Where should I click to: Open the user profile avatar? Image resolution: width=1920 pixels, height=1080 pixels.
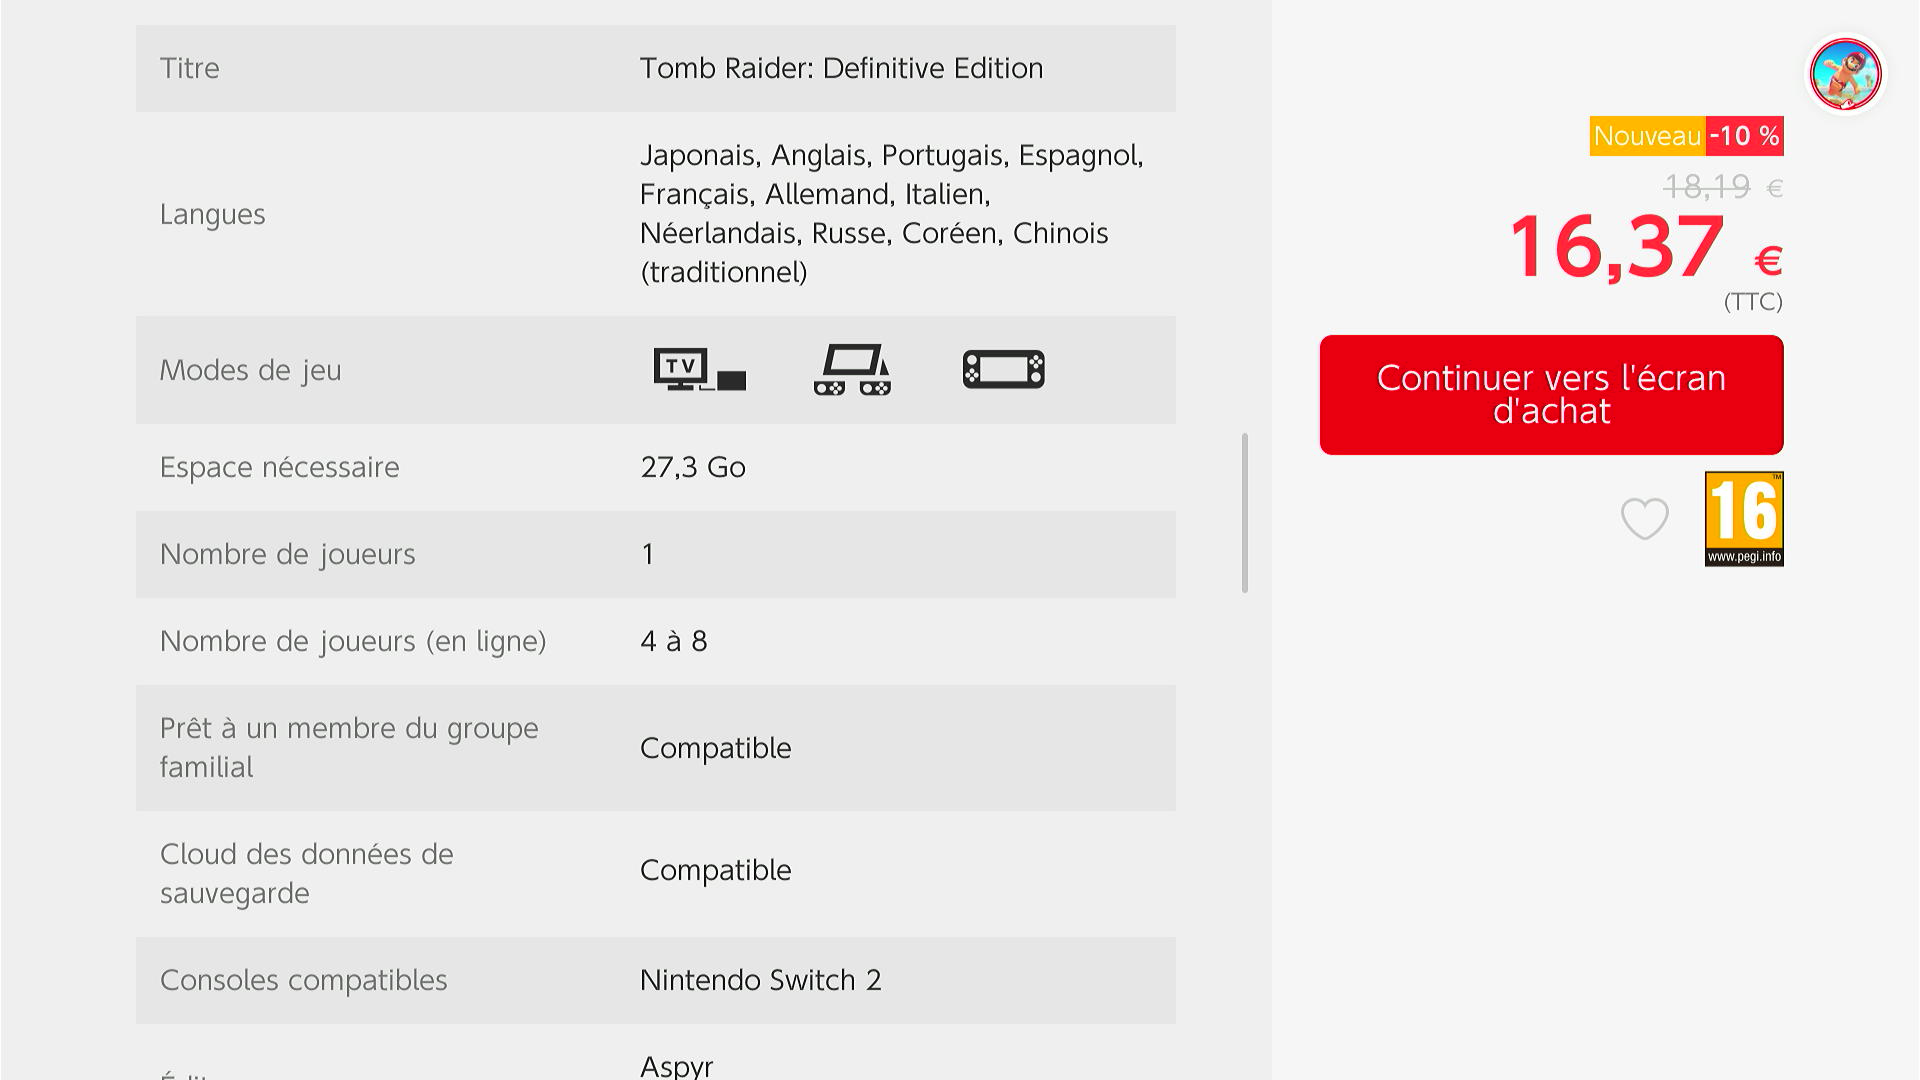click(1845, 74)
